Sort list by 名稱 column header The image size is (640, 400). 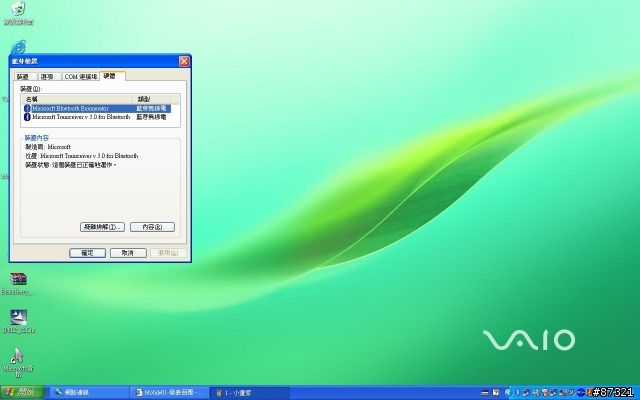(x=77, y=99)
